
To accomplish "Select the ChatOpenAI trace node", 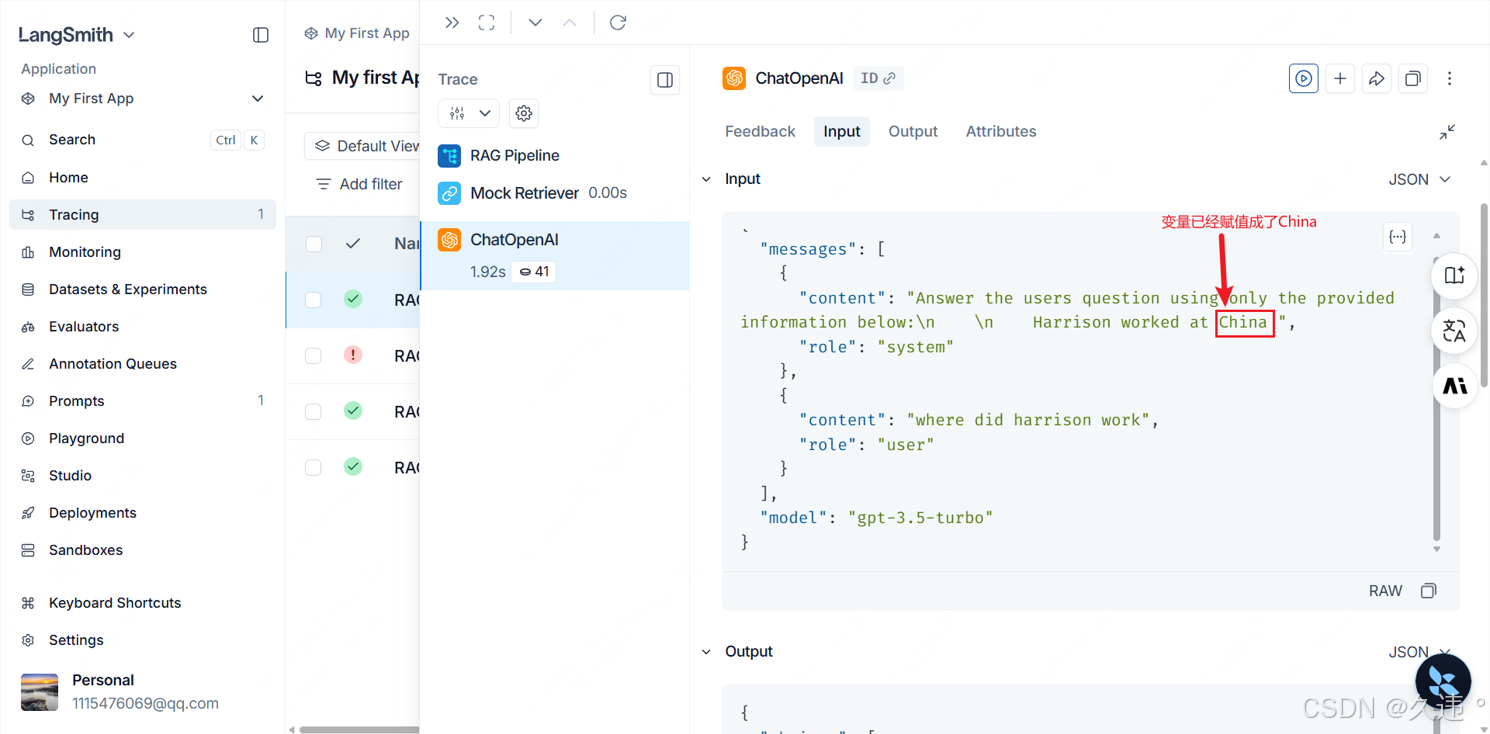I will 555,256.
